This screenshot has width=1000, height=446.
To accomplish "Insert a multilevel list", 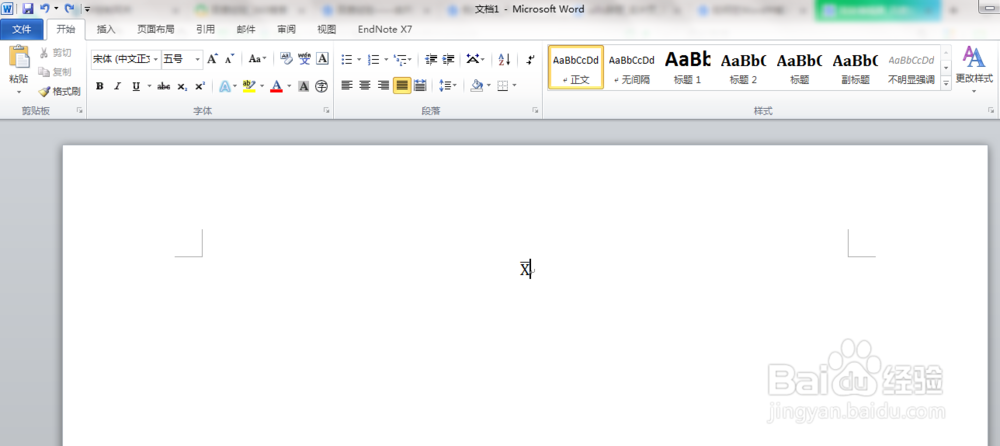I will 400,59.
